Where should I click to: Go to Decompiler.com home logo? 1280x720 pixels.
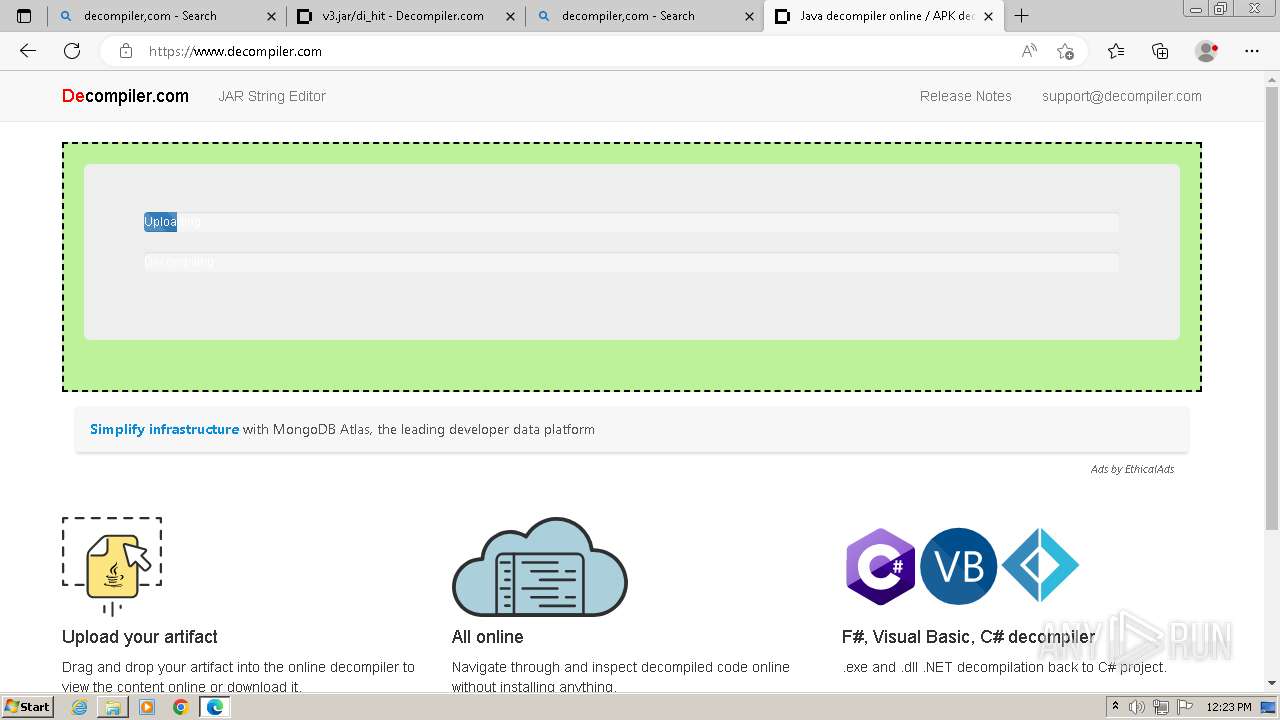click(125, 96)
